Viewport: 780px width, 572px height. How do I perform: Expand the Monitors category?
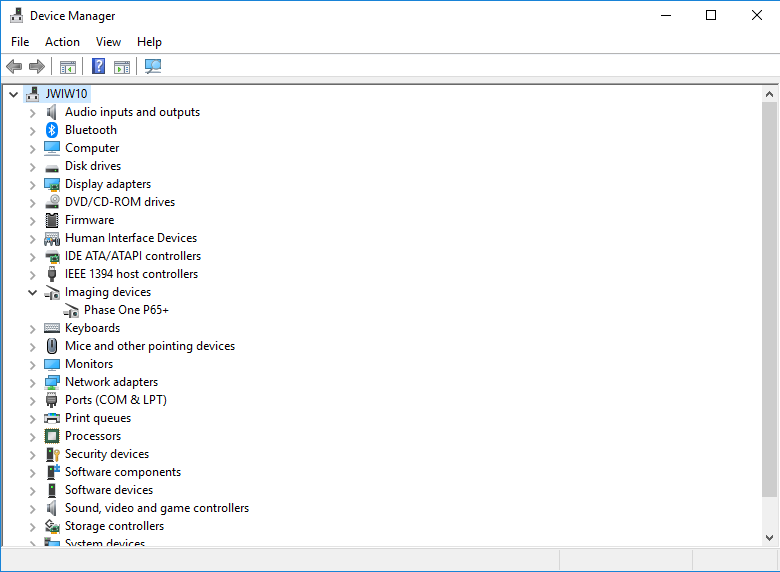[x=32, y=365]
